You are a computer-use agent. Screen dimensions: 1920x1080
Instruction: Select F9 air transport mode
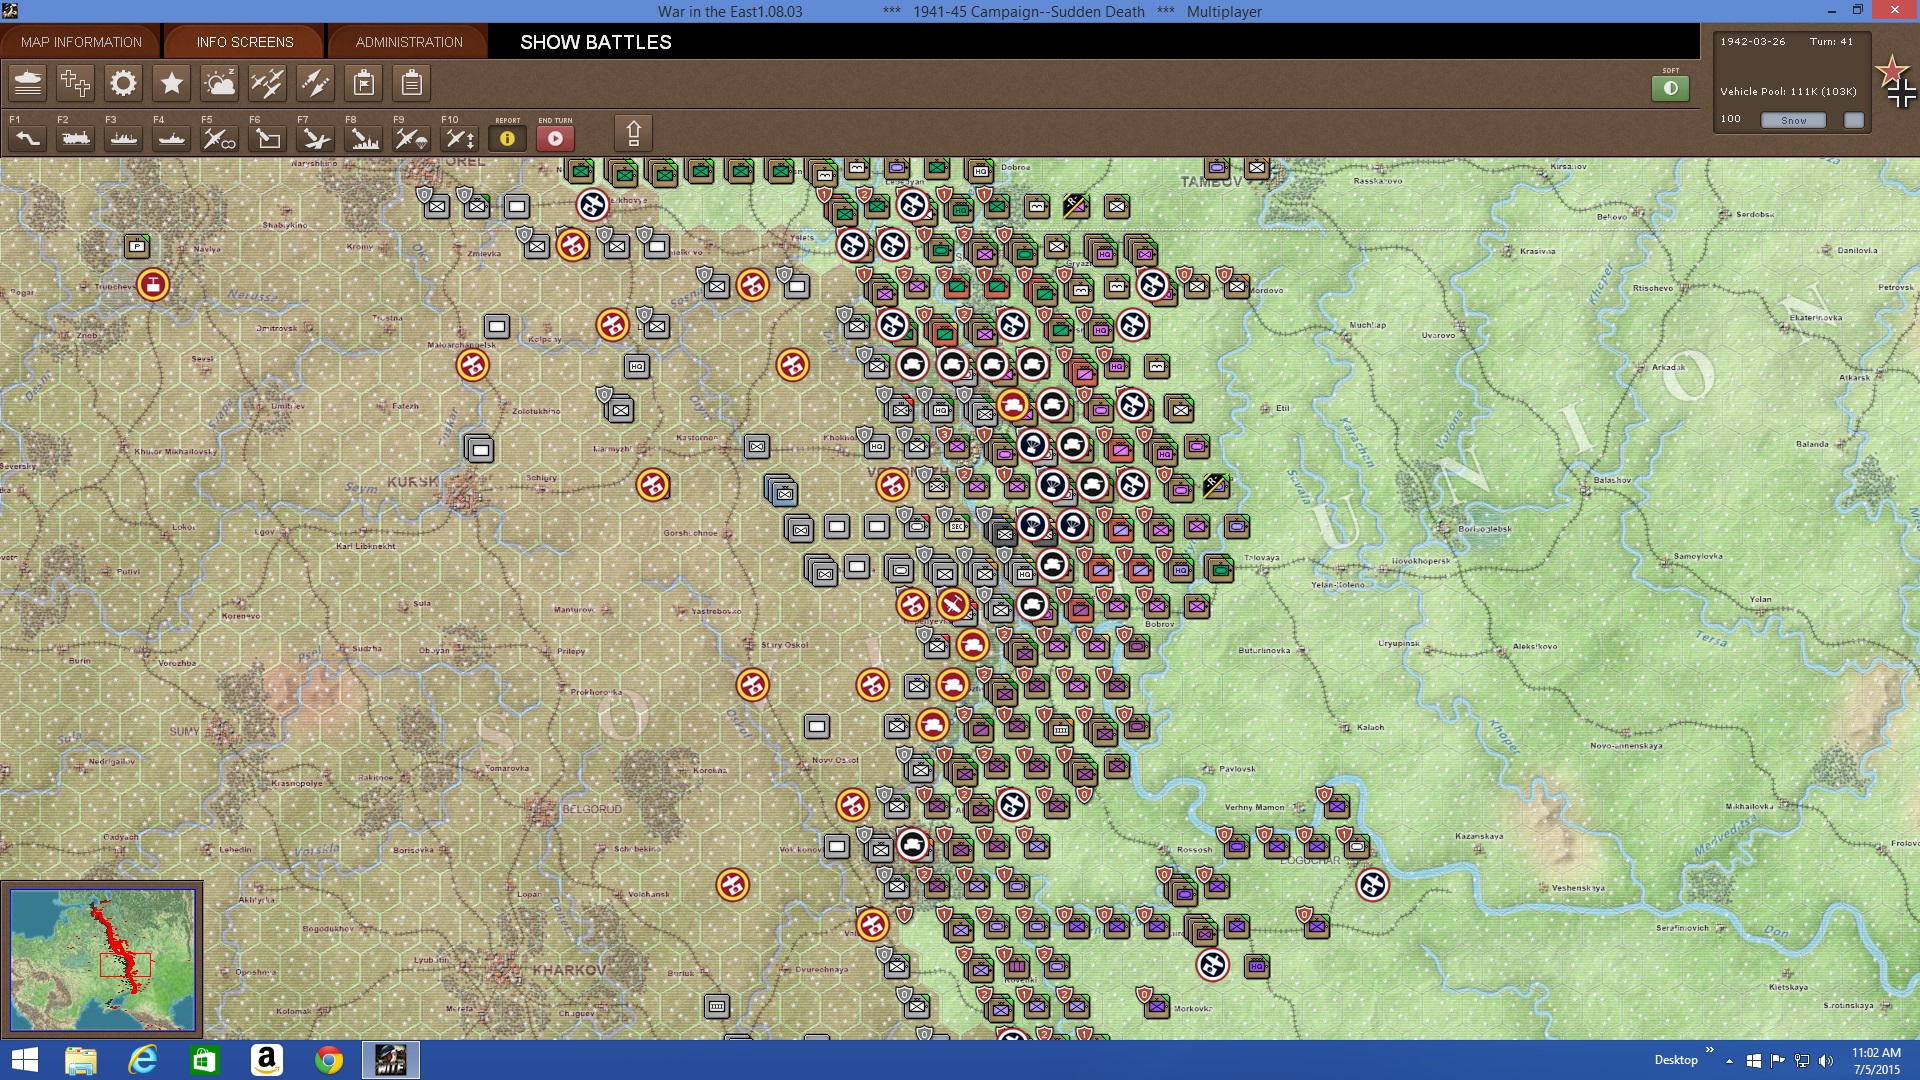411,138
